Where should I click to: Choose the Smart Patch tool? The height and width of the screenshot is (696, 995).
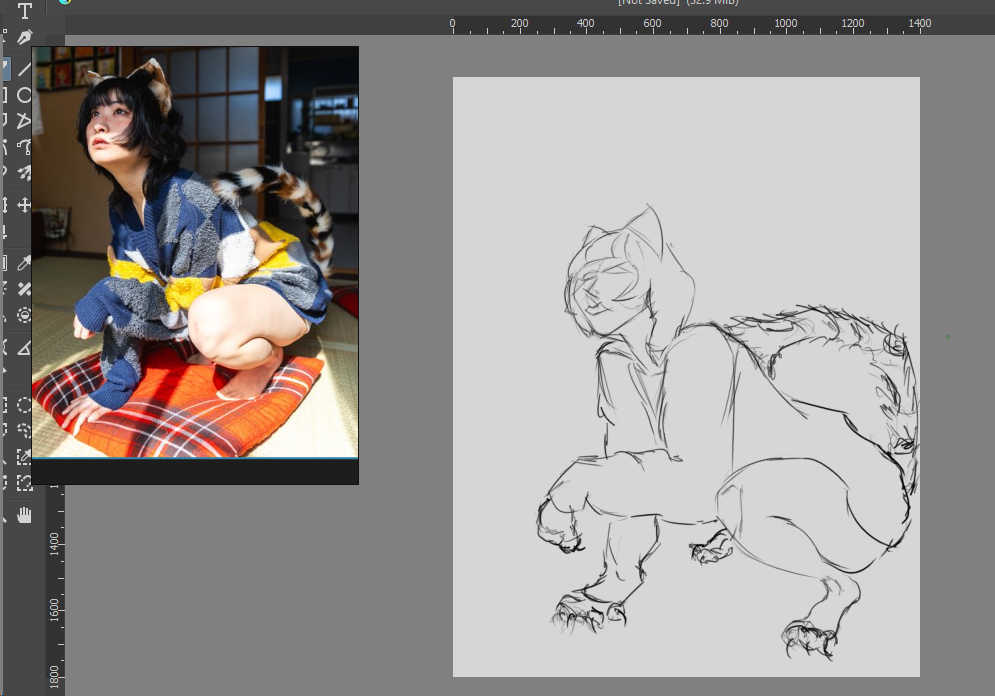[x=24, y=289]
